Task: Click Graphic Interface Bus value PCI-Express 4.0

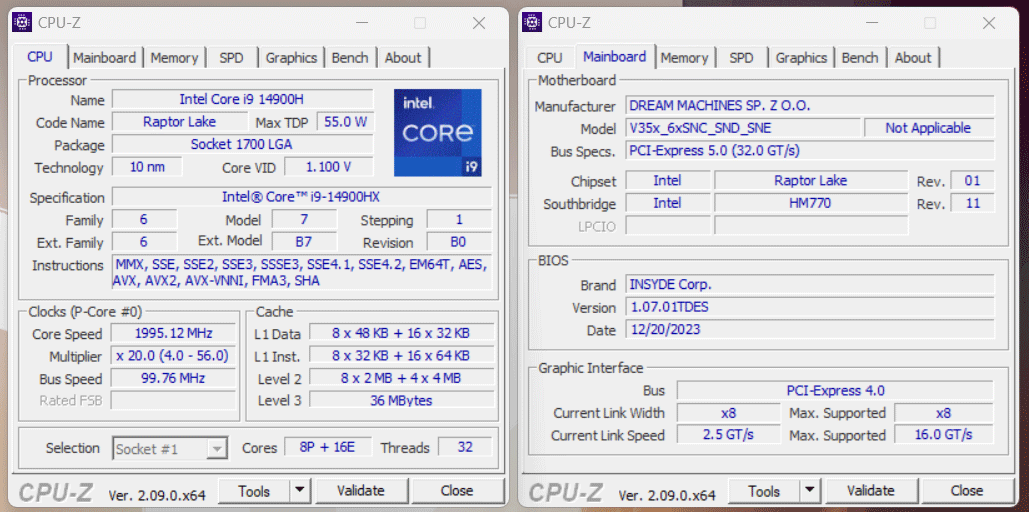Action: pos(835,391)
